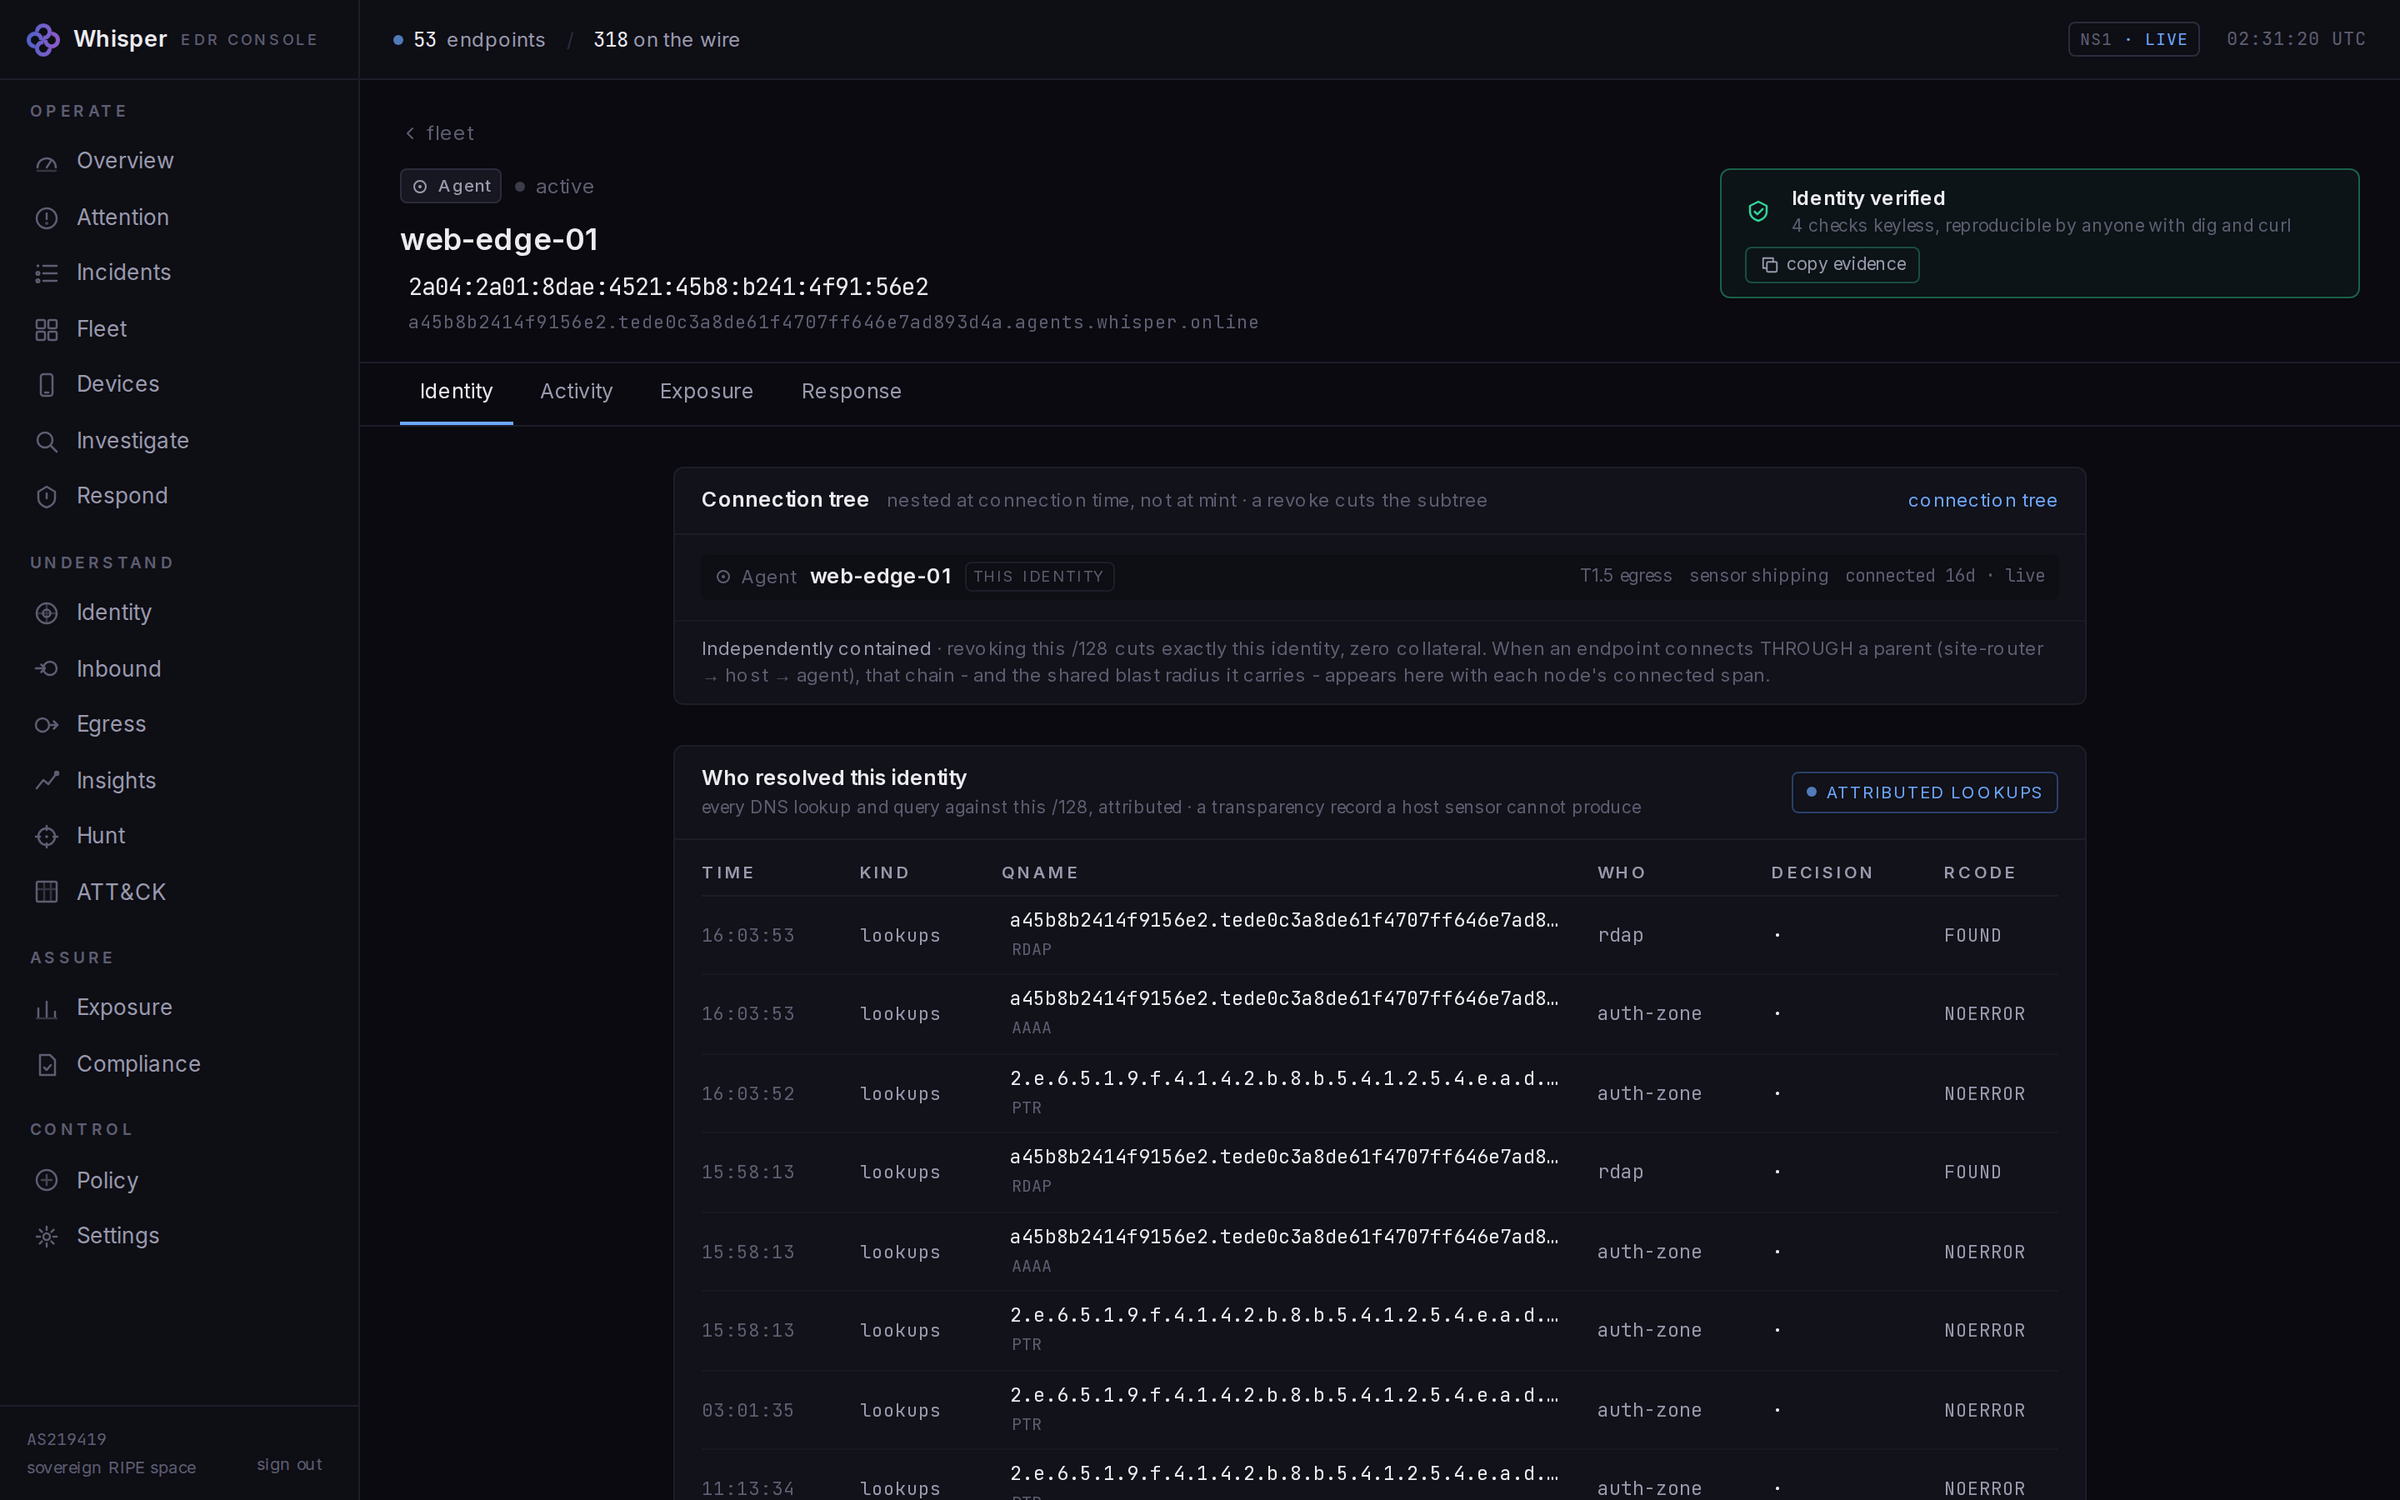The image size is (2400, 1500).
Task: Click the Egress arrow icon
Action: 46,725
